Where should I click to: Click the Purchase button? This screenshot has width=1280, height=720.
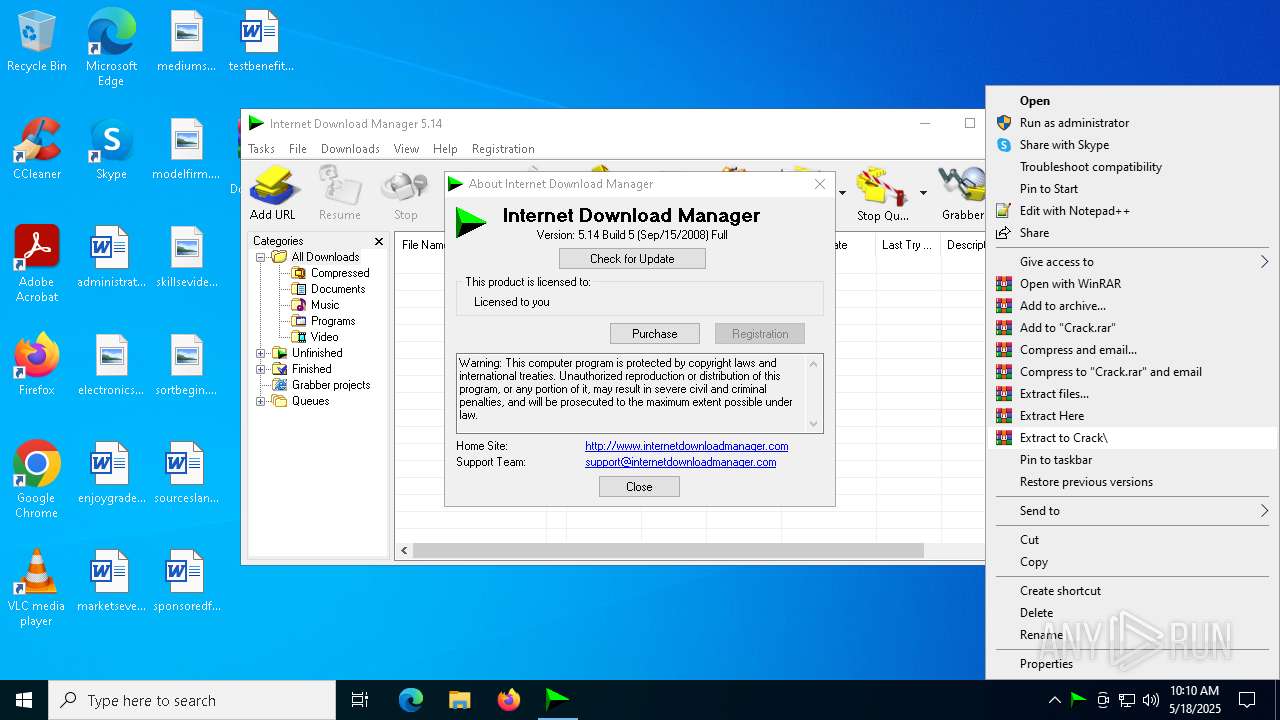click(655, 334)
